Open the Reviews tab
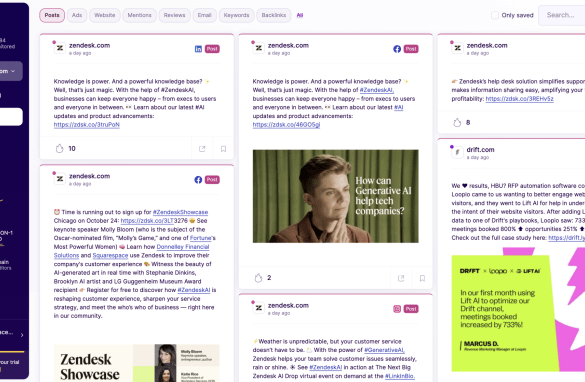585x382 pixels. pos(174,15)
